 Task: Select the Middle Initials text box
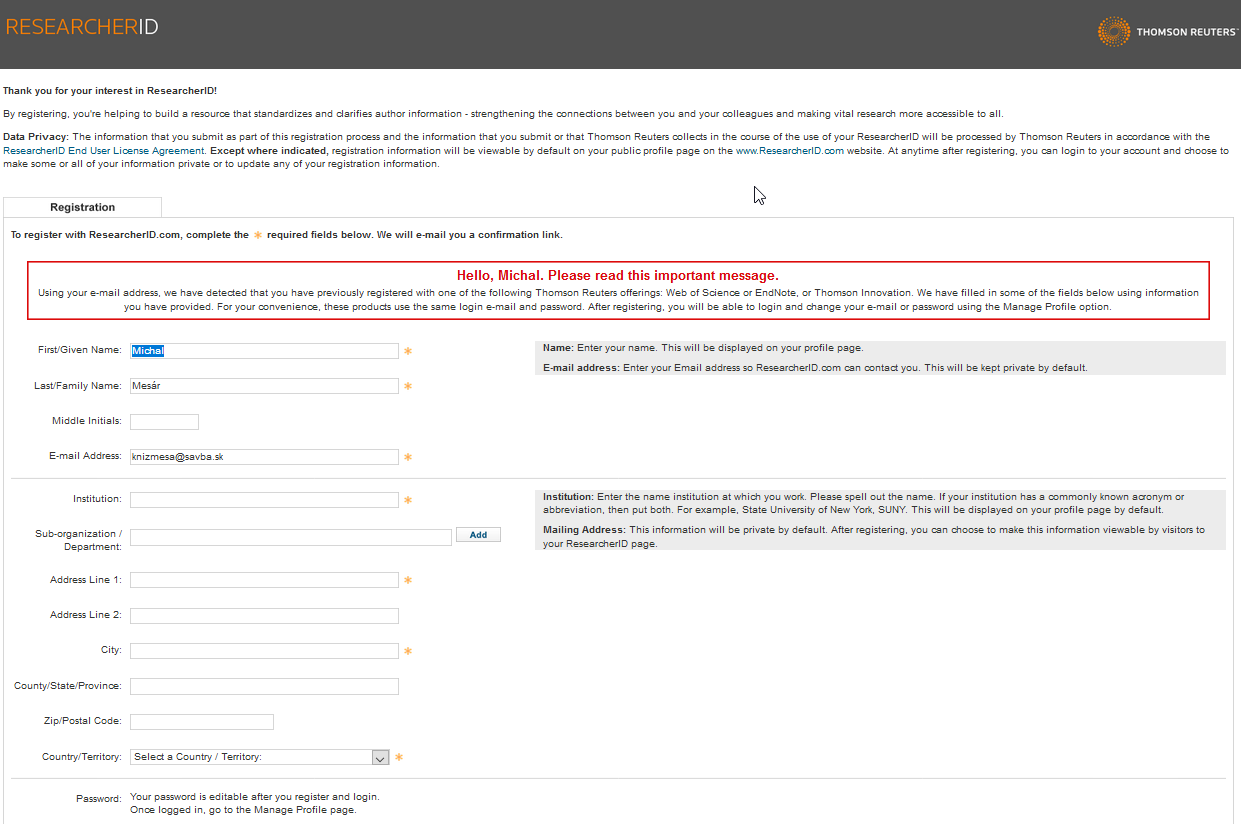(x=164, y=422)
